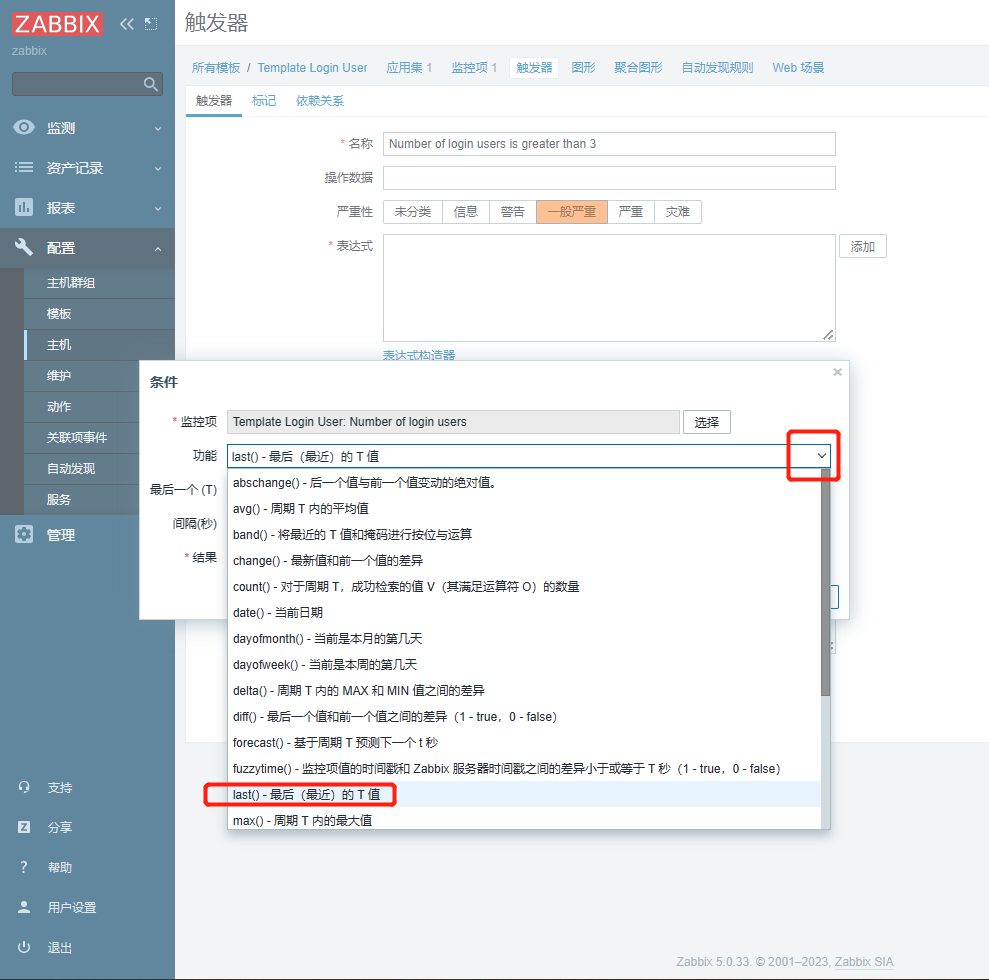Set severity to 严重
This screenshot has width=989, height=980.
(x=631, y=212)
